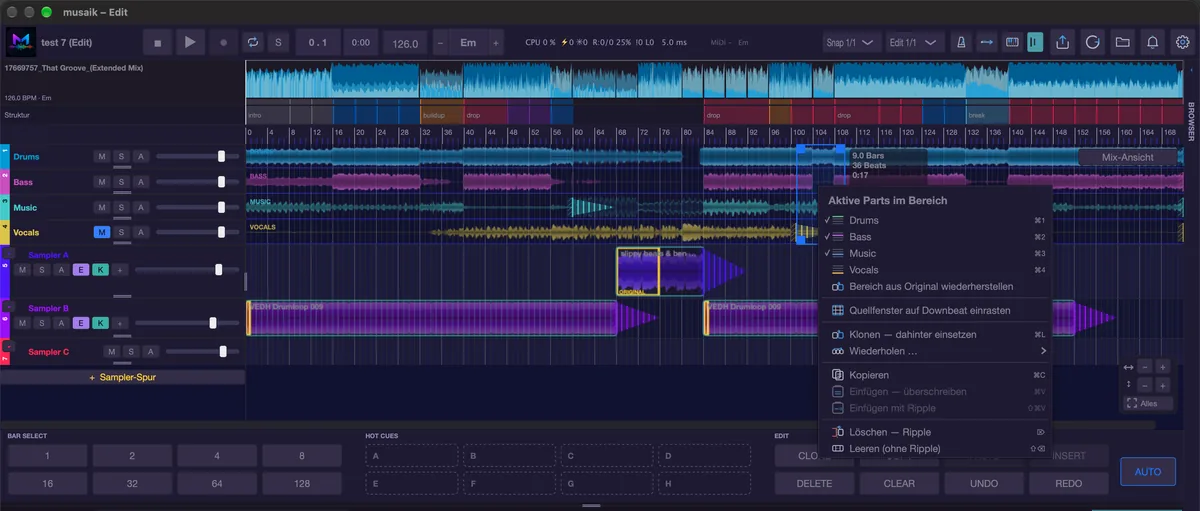The width and height of the screenshot is (1200, 511).
Task: Open the piano keyboard icon
Action: [1011, 43]
